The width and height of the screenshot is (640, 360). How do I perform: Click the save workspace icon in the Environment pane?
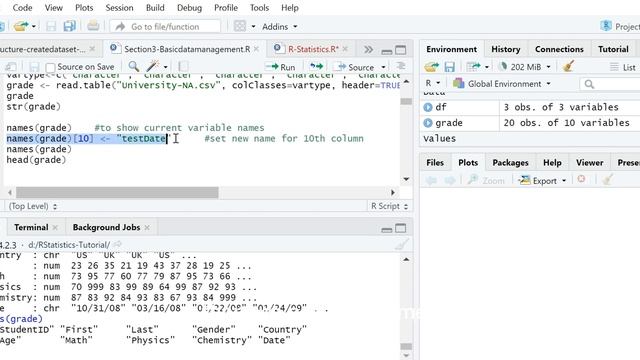(449, 67)
